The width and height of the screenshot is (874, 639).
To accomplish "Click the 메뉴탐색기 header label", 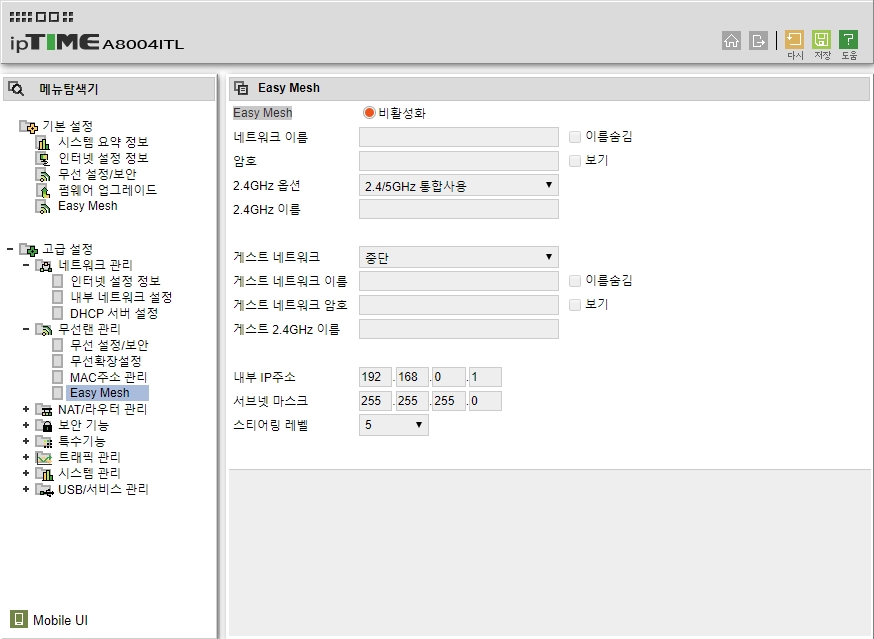I will tap(69, 89).
